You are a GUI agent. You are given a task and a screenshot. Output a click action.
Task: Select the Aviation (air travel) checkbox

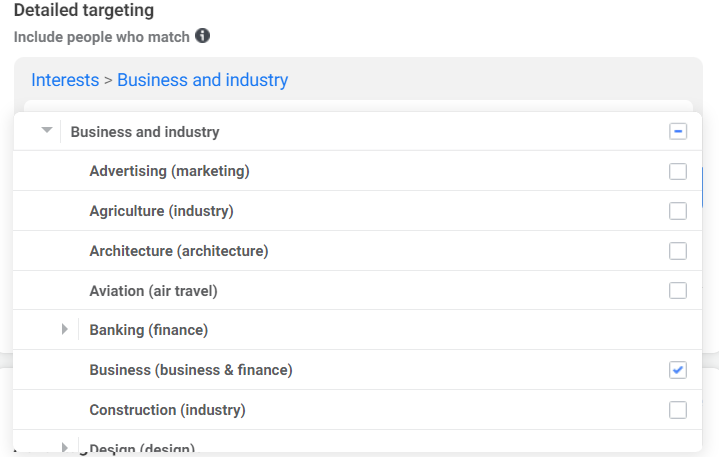point(678,291)
